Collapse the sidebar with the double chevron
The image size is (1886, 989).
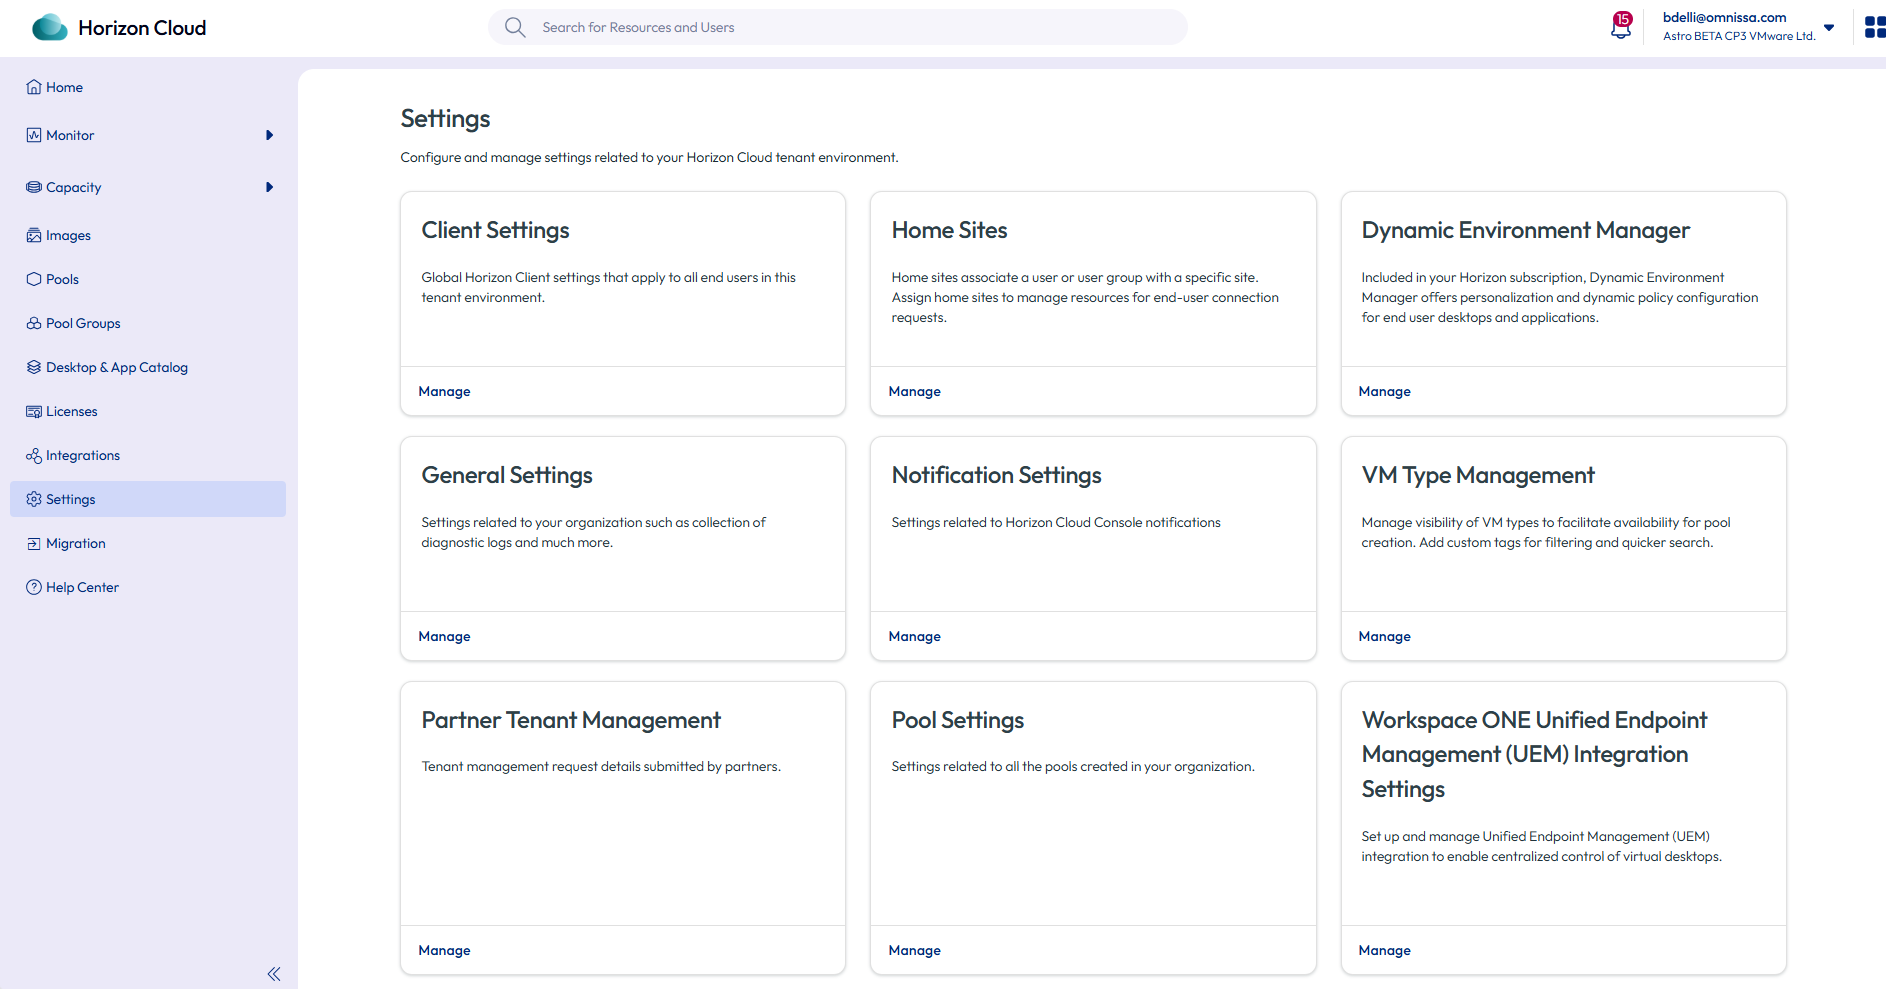(274, 973)
